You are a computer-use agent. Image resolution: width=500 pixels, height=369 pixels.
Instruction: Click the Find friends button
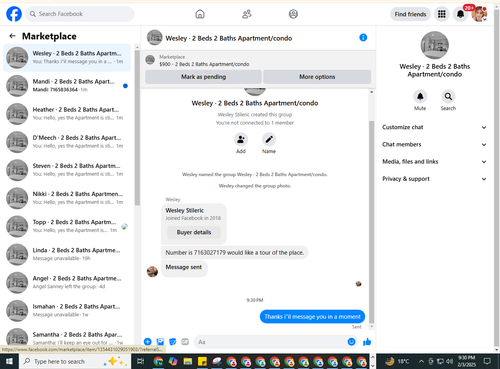coord(410,14)
